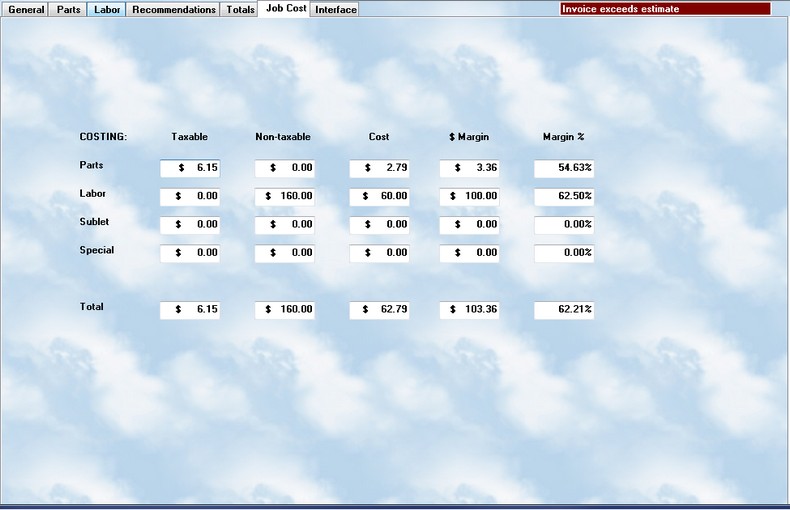
Task: Go to the Totals tab
Action: coord(240,10)
